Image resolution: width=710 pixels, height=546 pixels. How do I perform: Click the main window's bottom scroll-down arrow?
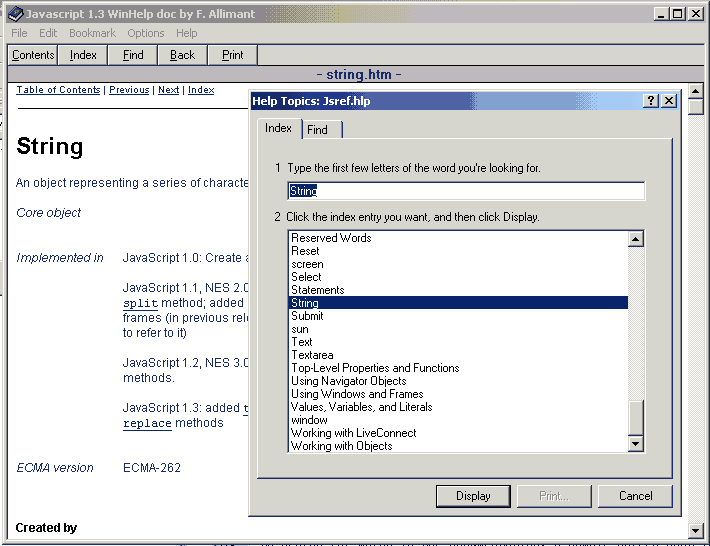(x=697, y=529)
